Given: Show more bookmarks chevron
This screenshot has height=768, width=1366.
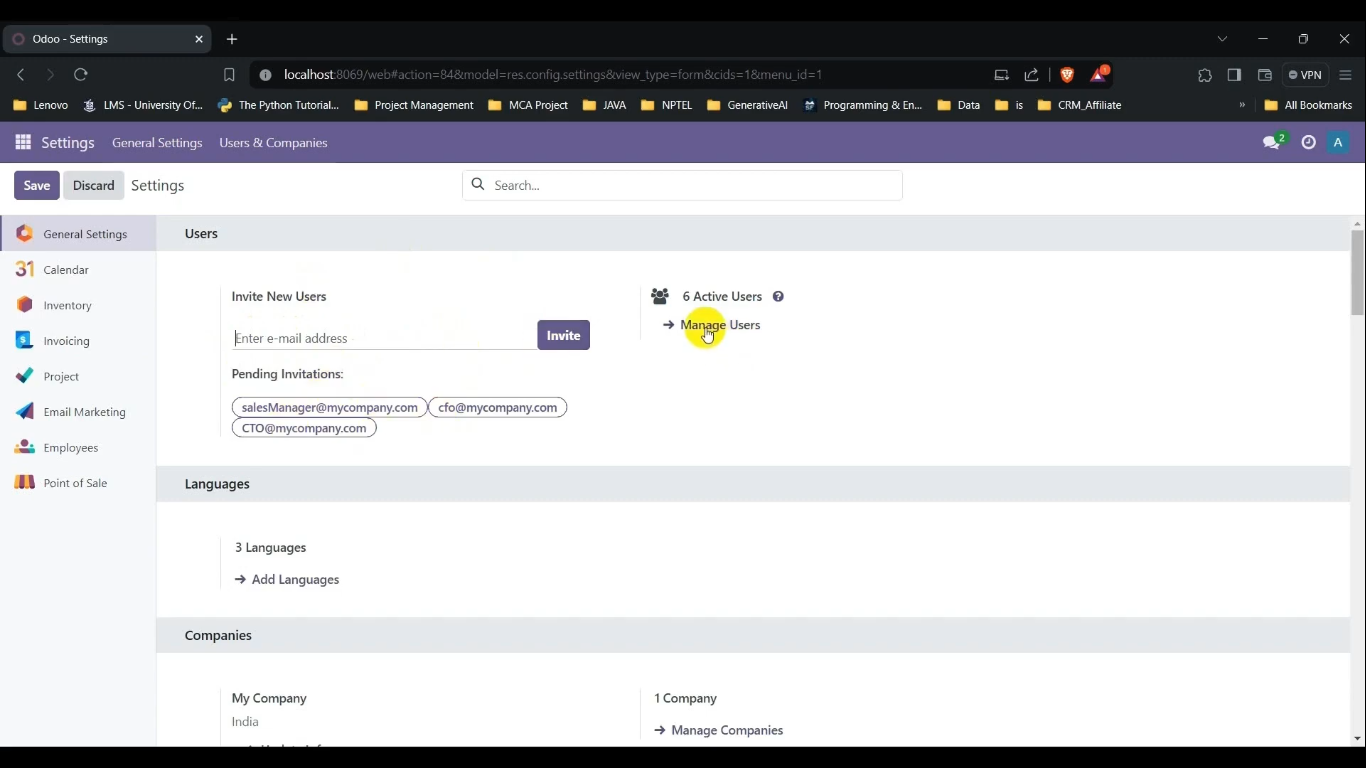Looking at the screenshot, I should [1242, 105].
